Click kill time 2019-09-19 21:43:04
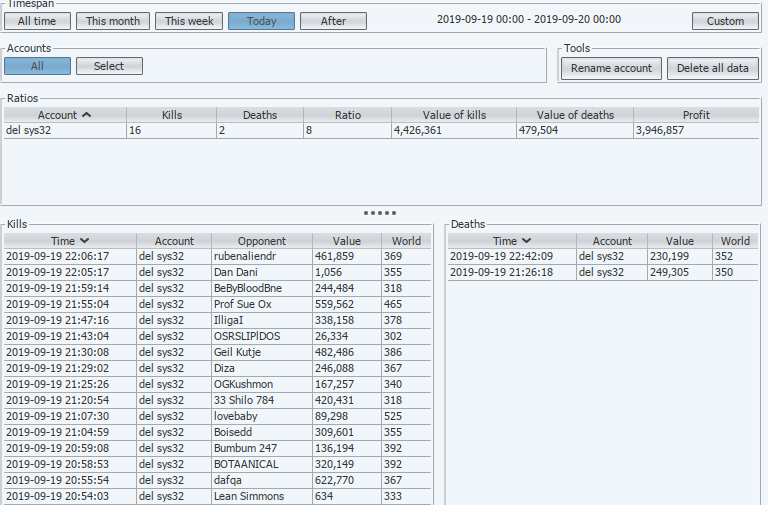The height and width of the screenshot is (505, 768). click(57, 337)
